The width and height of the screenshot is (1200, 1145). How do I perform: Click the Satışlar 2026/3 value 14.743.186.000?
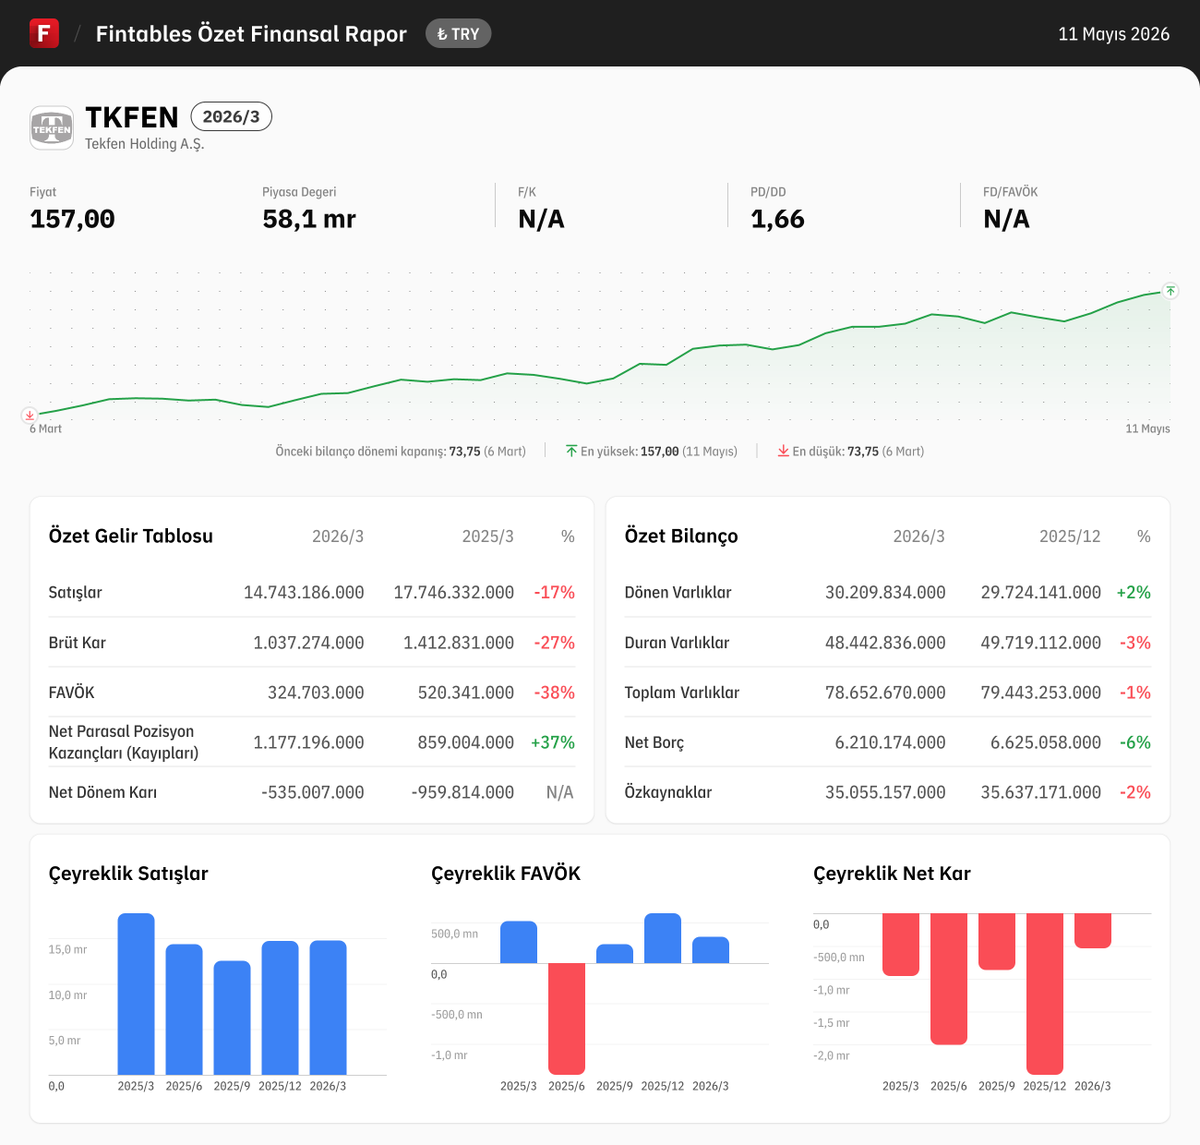coord(304,592)
